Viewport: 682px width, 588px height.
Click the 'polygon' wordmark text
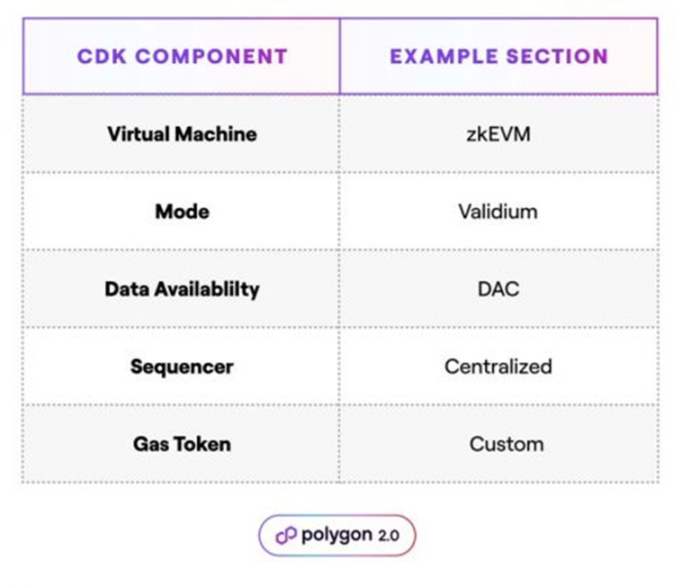[x=335, y=535]
